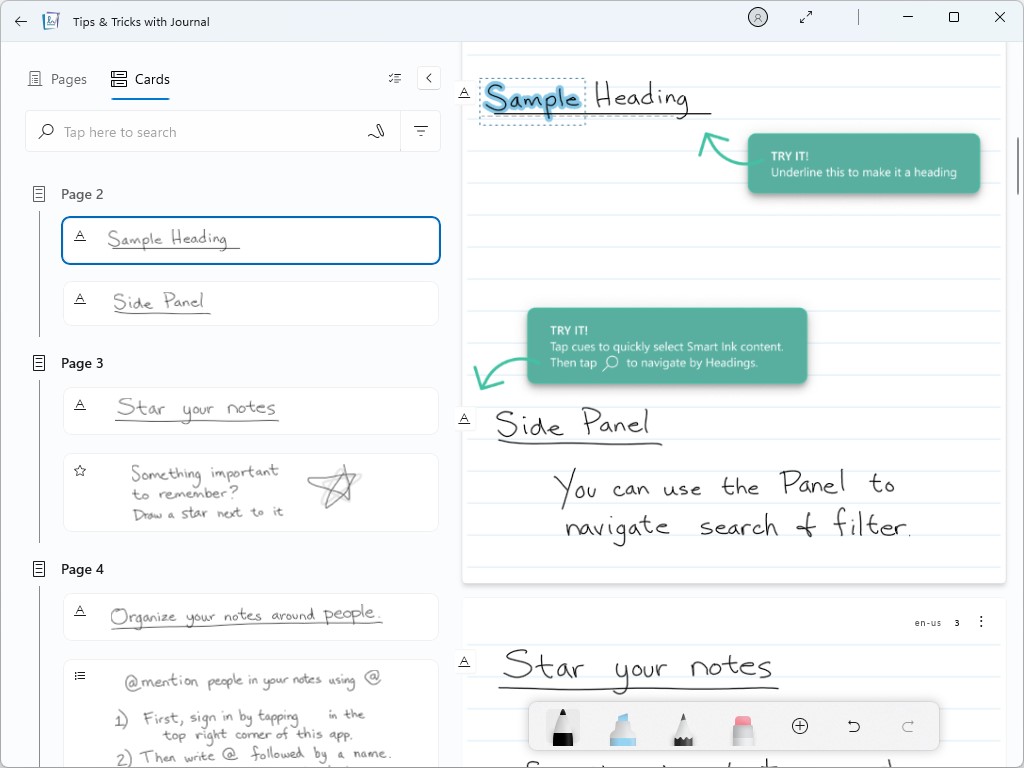The height and width of the screenshot is (768, 1024).
Task: Click the heading icon on the Sample Heading card
Action: 80,236
